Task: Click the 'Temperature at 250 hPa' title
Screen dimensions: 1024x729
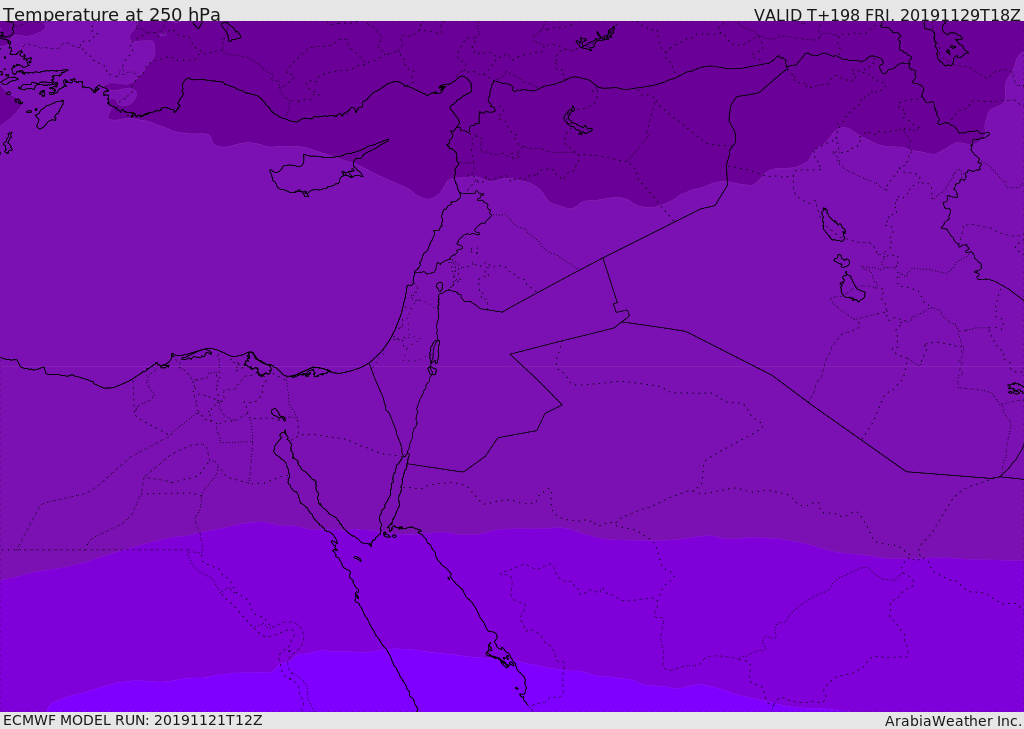Action: (112, 14)
